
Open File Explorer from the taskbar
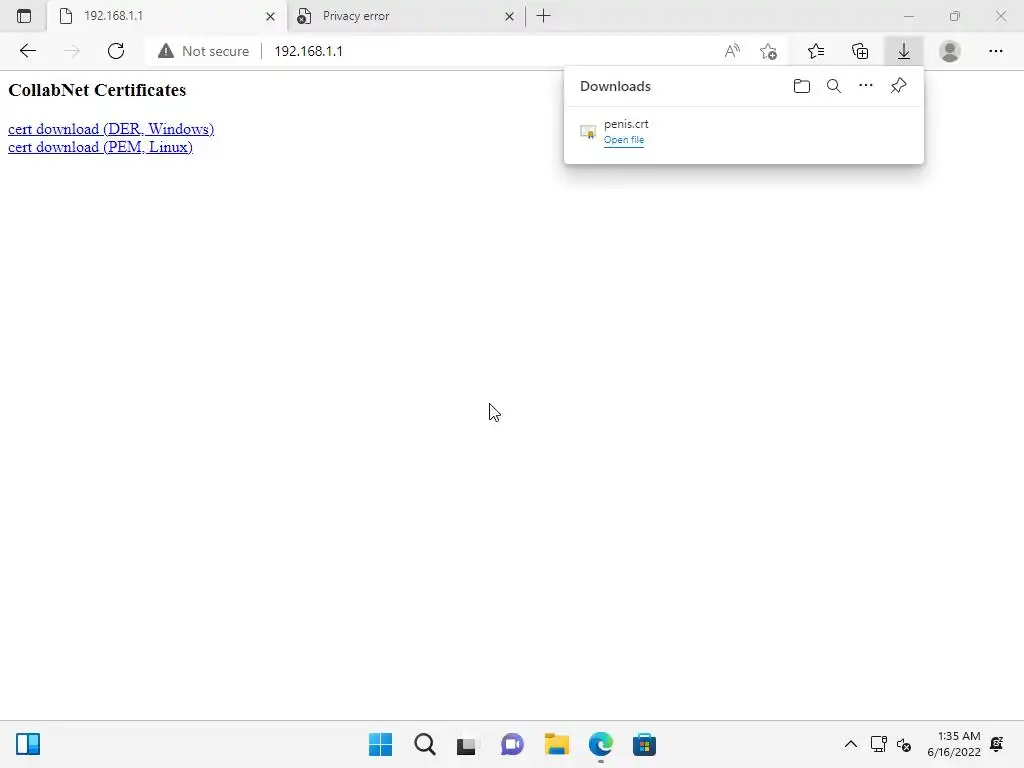pyautogui.click(x=556, y=744)
